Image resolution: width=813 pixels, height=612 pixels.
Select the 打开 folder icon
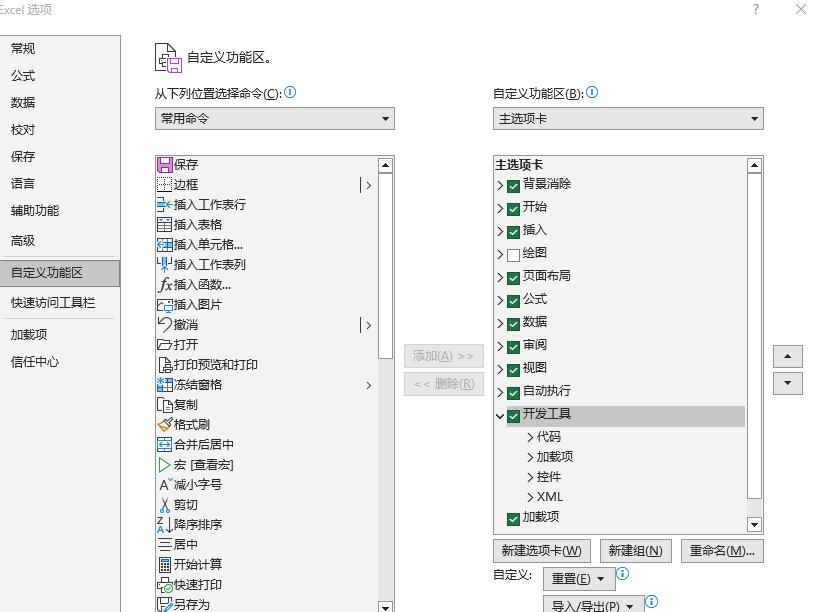(x=164, y=345)
